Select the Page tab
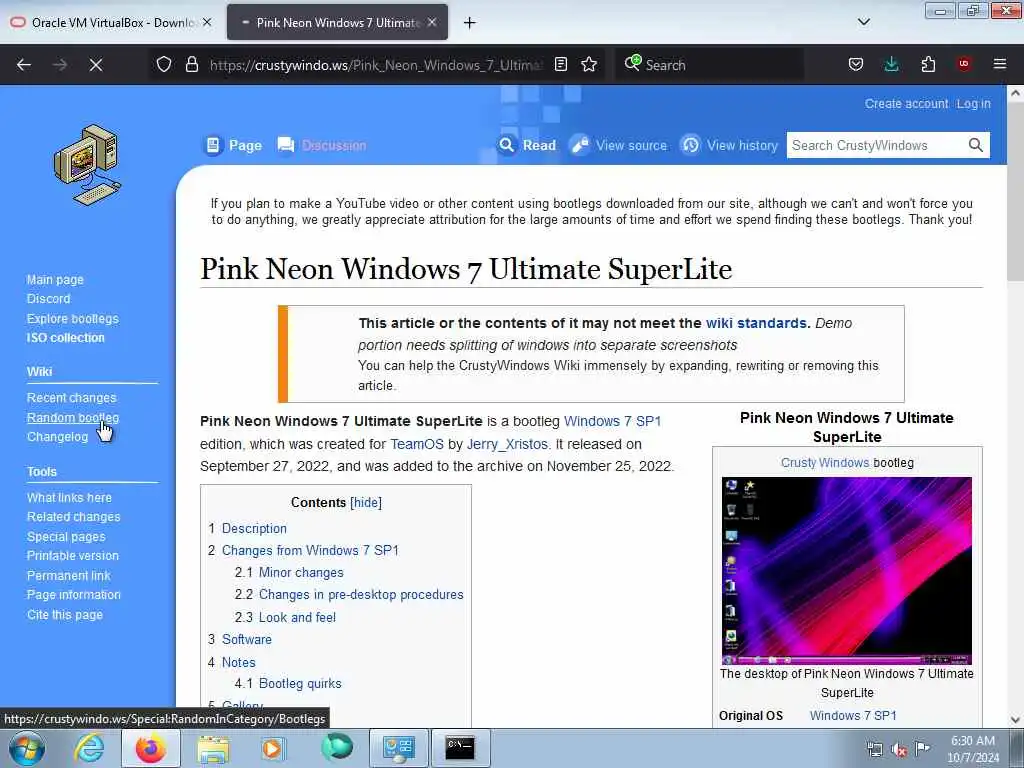This screenshot has height=768, width=1024. pyautogui.click(x=234, y=145)
